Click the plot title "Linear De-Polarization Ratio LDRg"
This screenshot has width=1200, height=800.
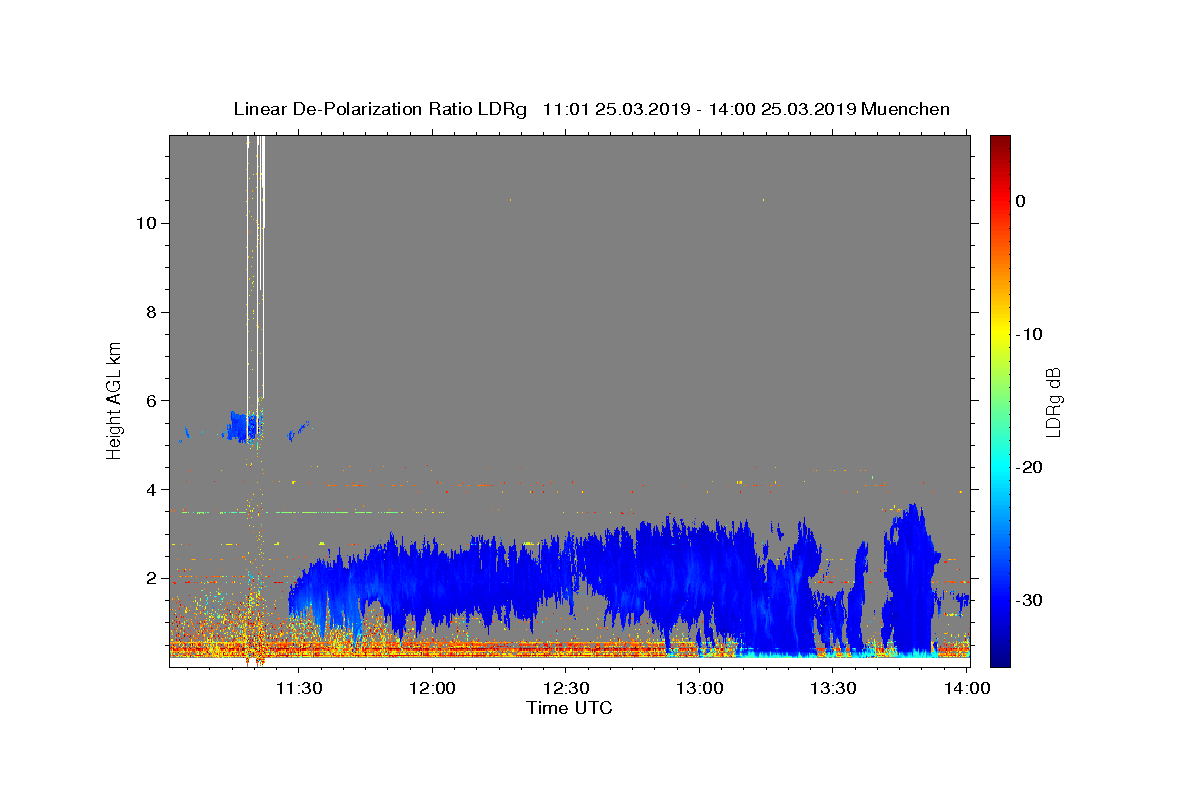[x=379, y=109]
